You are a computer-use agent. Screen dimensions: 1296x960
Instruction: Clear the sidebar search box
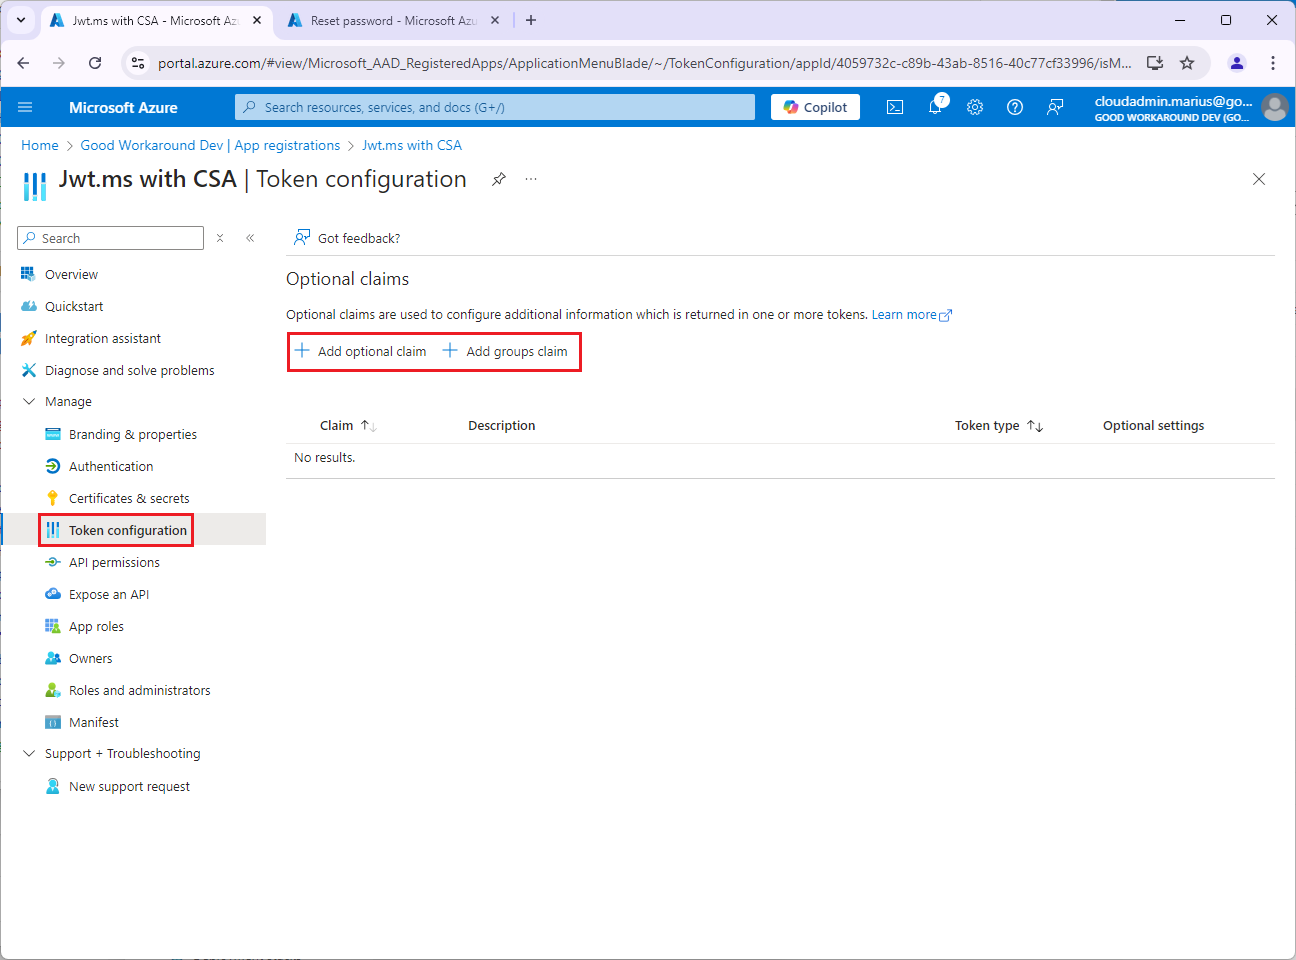220,238
